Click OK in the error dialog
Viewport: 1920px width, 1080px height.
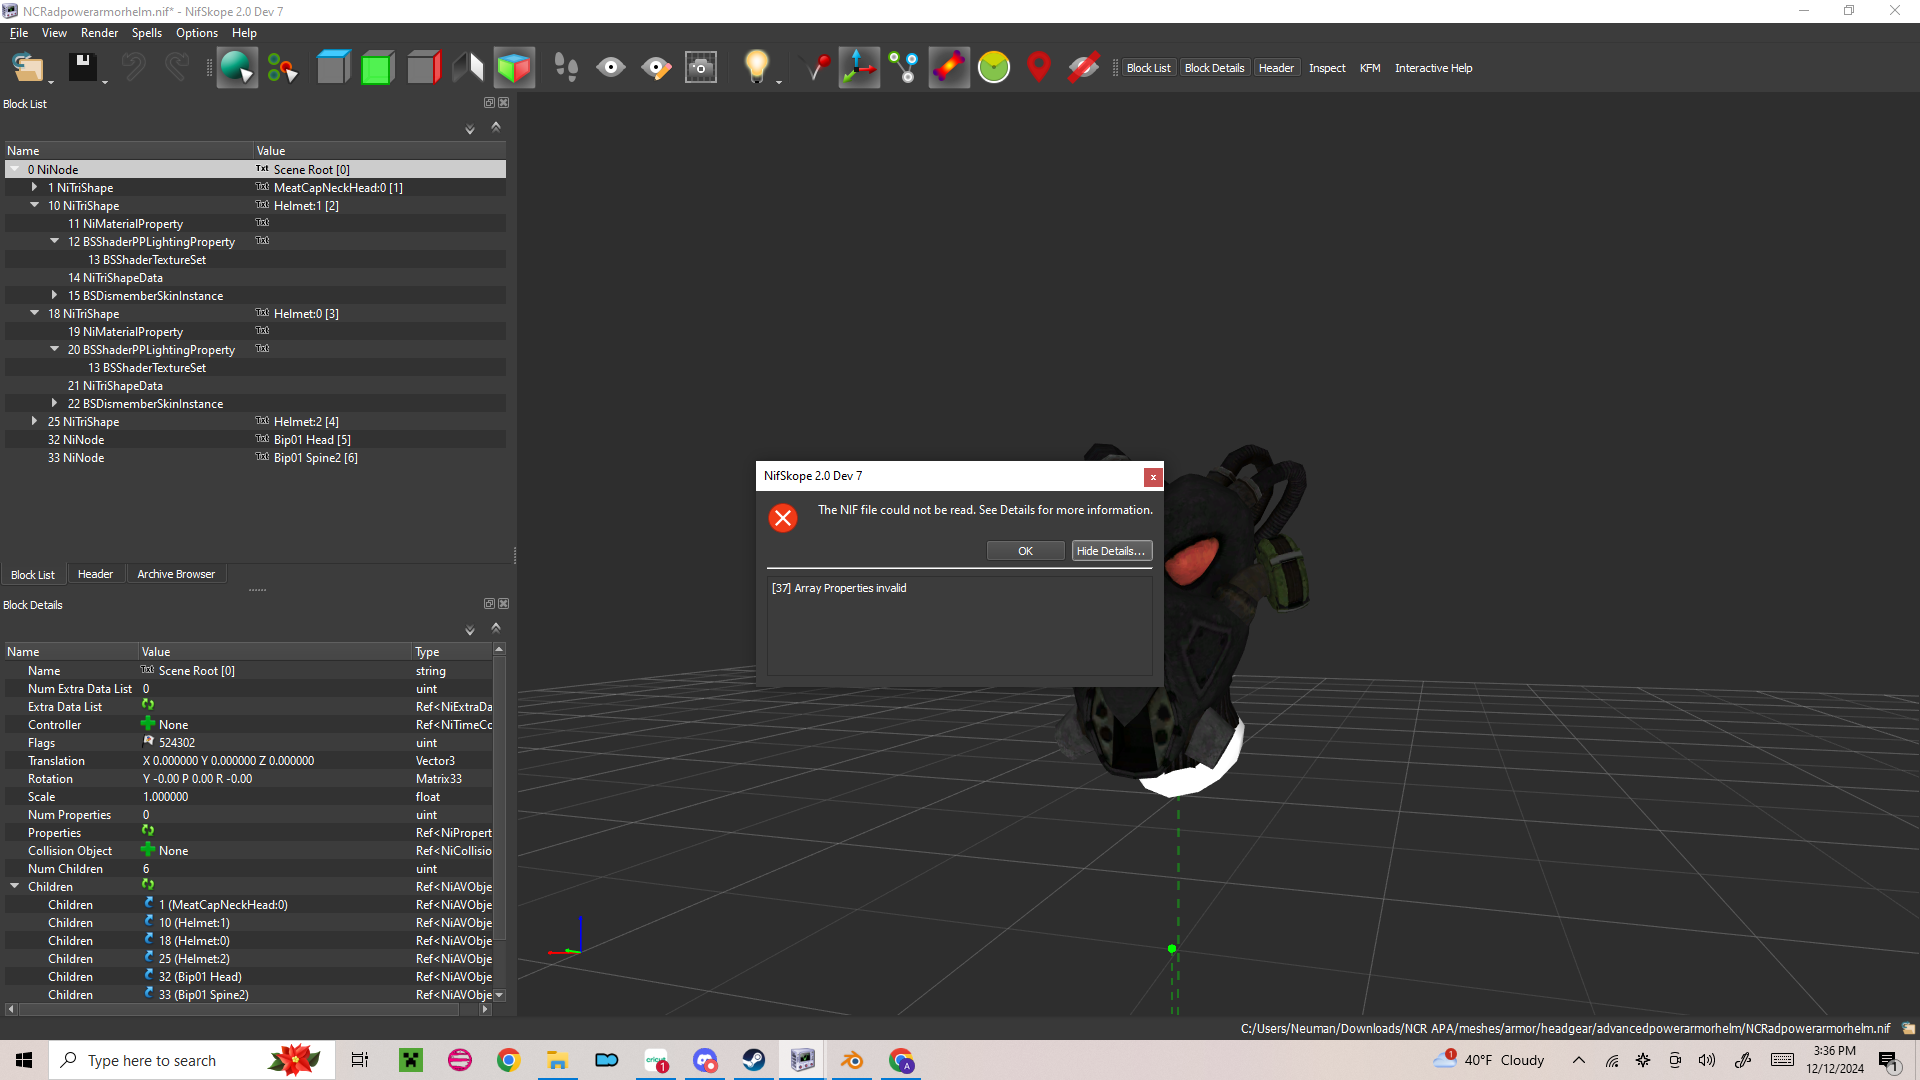(x=1025, y=551)
